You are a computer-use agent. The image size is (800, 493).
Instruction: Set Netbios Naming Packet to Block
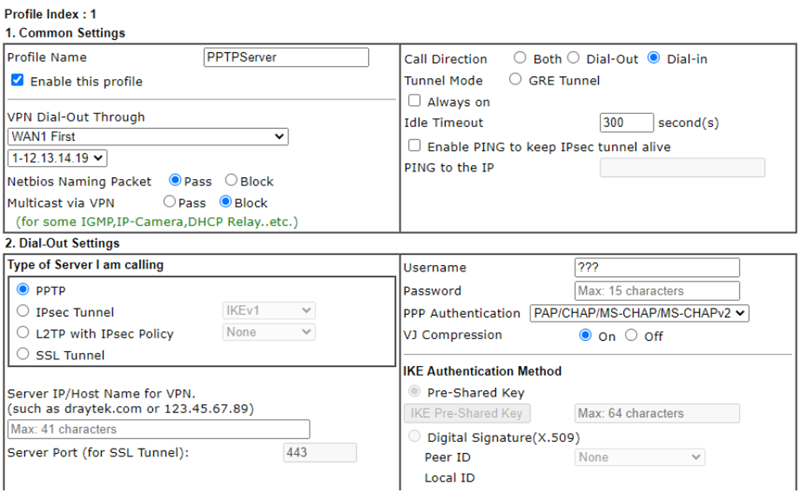click(x=231, y=181)
